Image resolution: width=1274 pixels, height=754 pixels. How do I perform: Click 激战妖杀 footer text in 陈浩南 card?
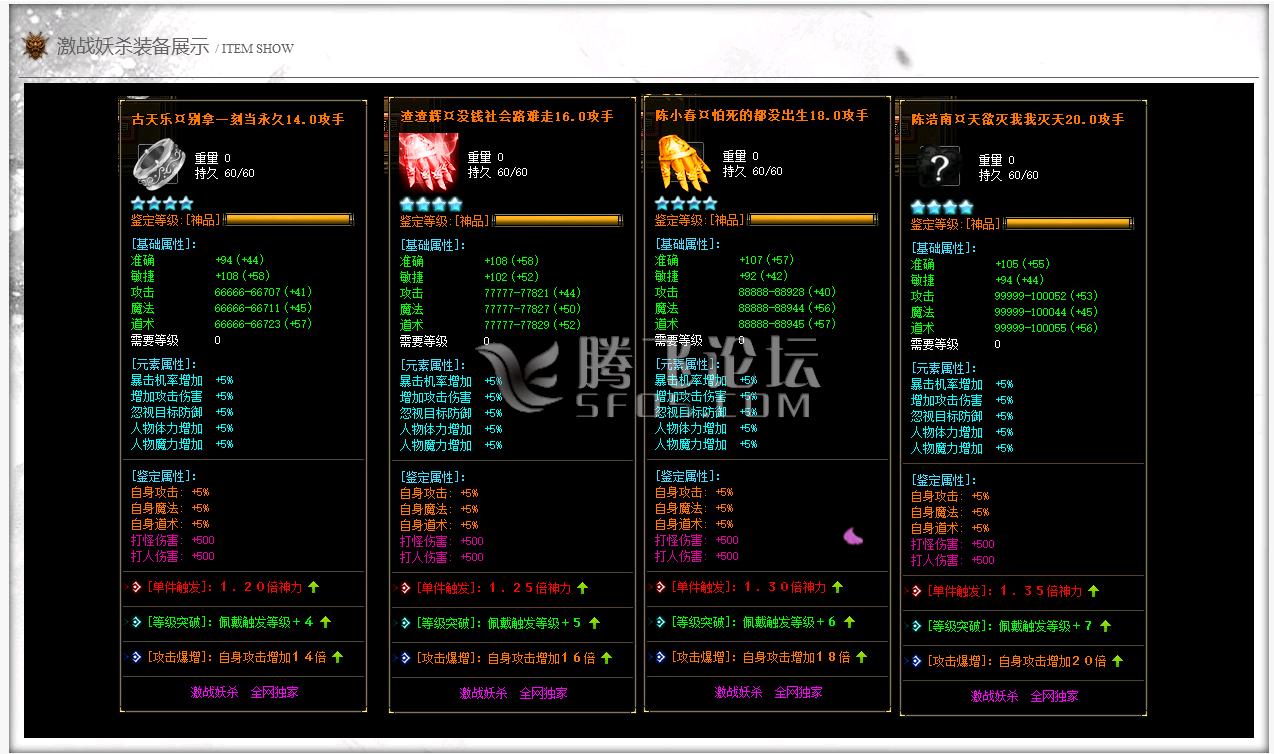point(994,696)
